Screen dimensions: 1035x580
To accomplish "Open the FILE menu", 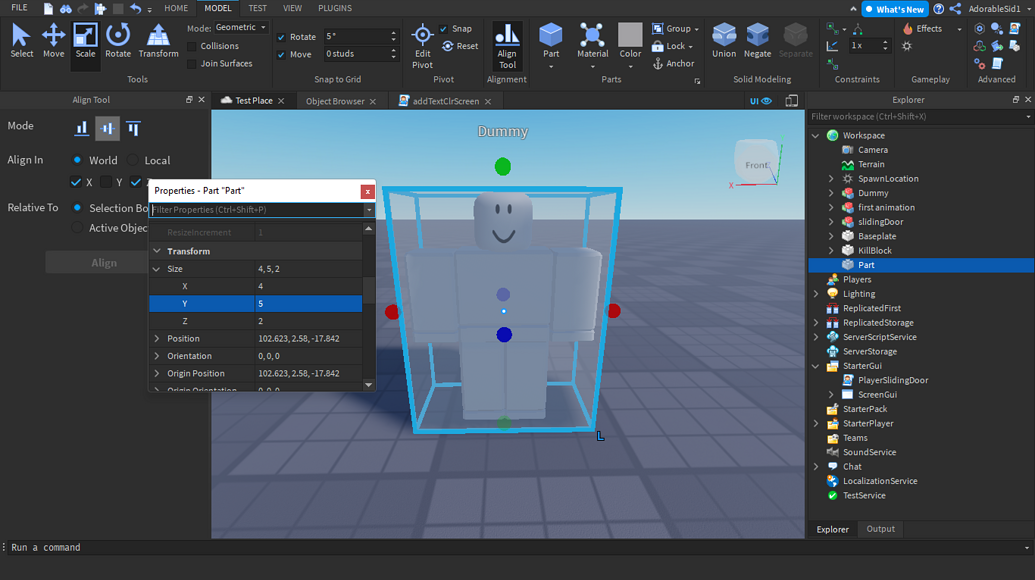I will coord(19,8).
